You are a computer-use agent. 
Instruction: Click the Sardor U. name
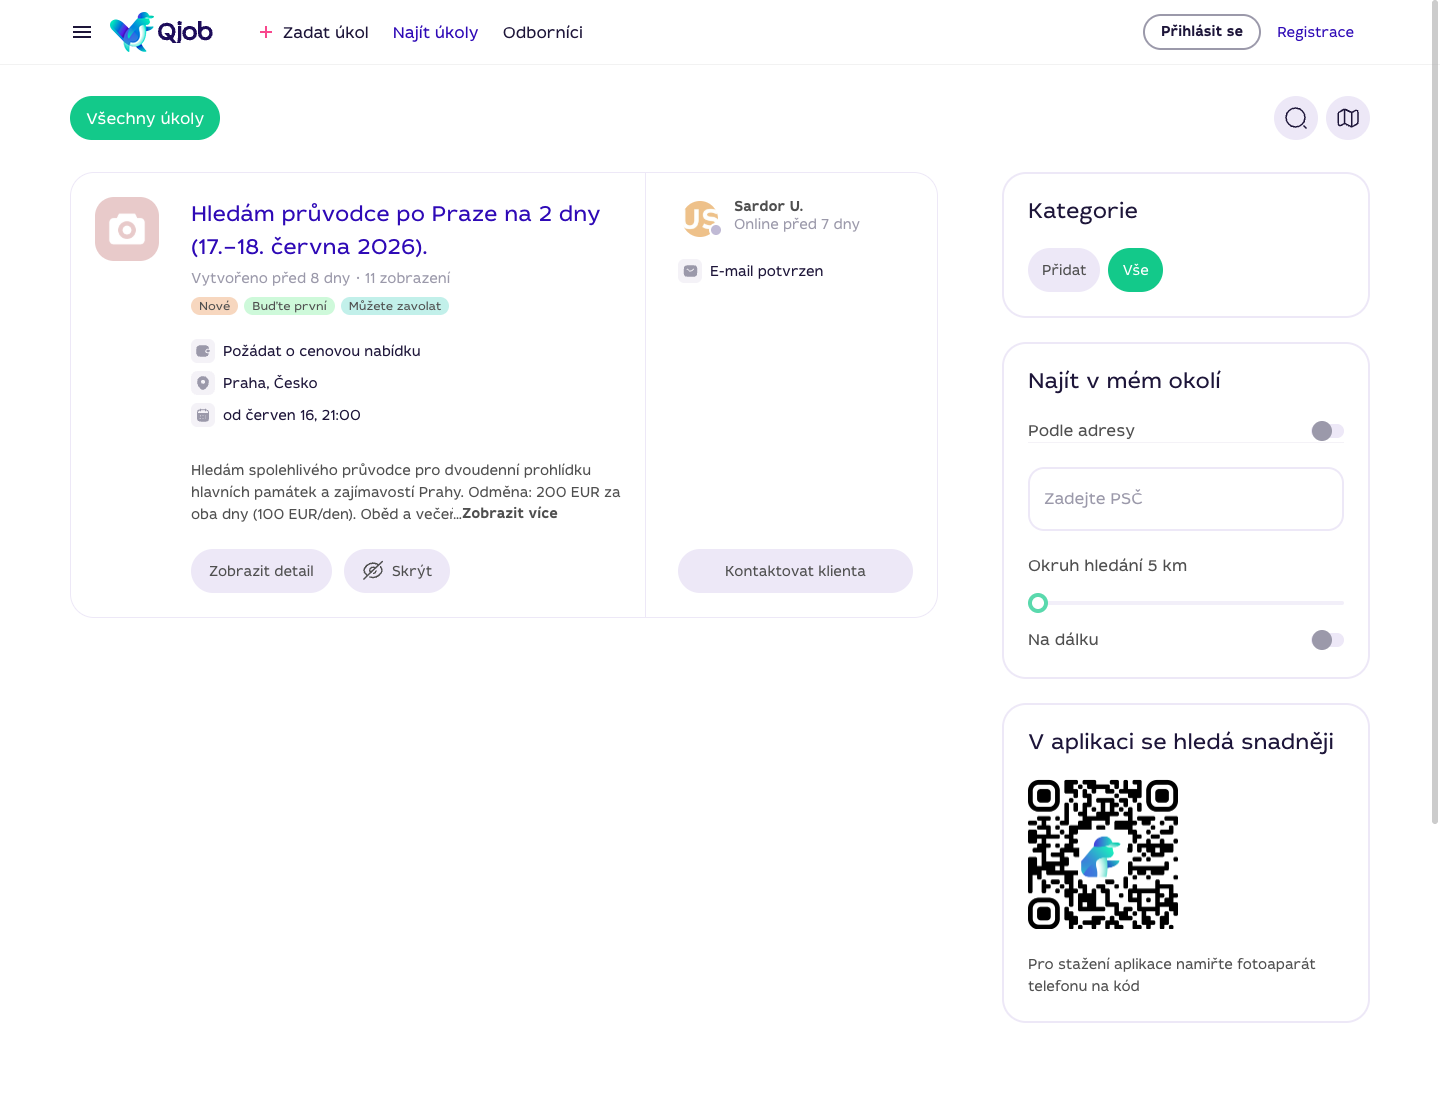768,206
